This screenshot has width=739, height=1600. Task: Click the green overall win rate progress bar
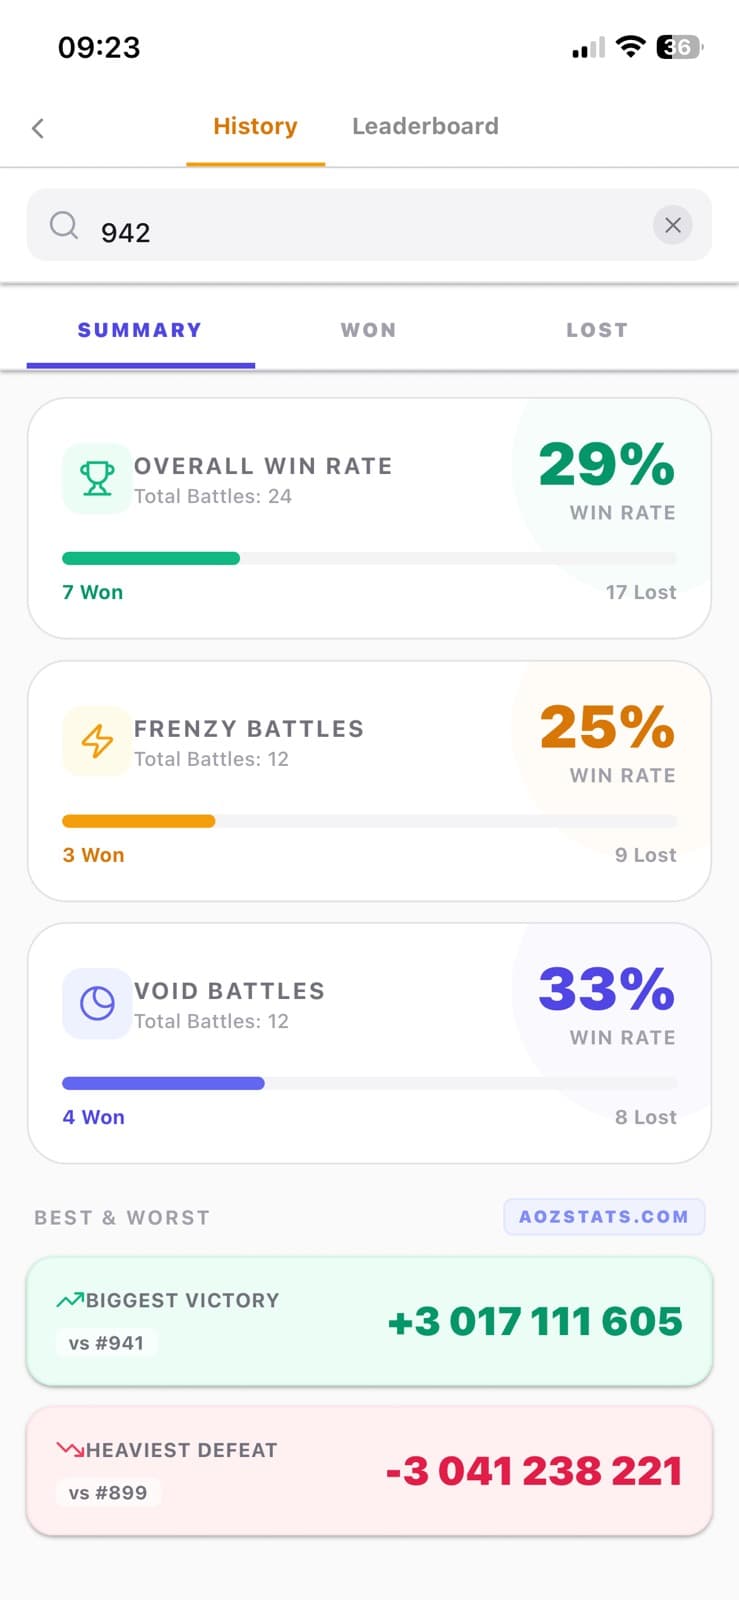(151, 558)
